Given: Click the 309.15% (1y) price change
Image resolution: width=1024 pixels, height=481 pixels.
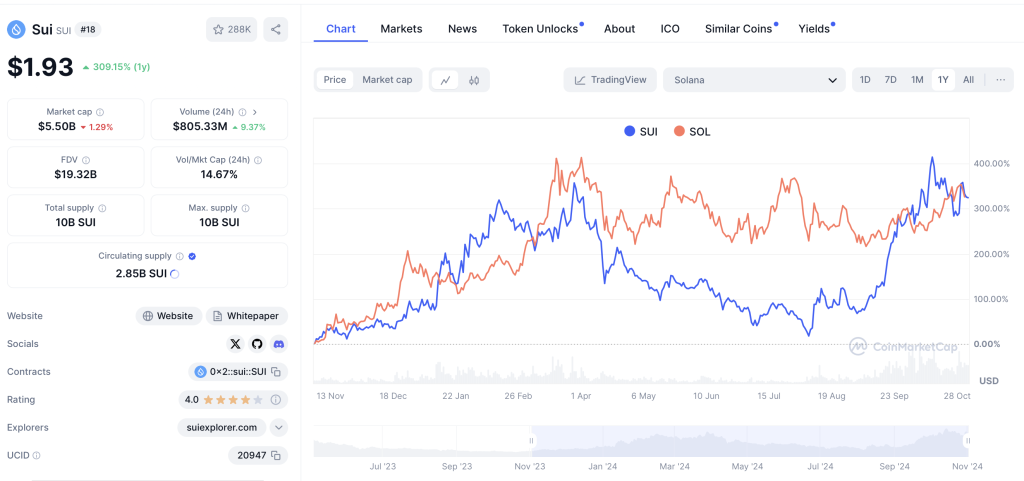Looking at the screenshot, I should (117, 67).
